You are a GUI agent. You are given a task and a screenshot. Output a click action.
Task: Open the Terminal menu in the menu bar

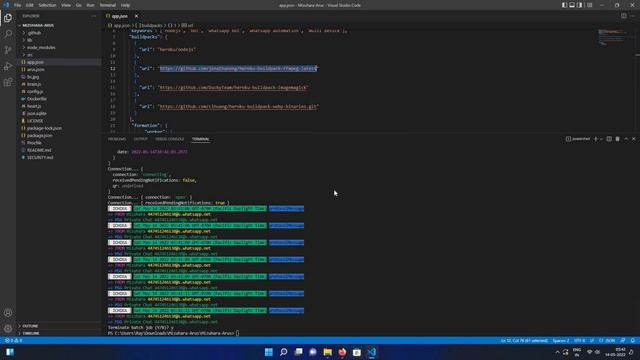(x=108, y=5)
